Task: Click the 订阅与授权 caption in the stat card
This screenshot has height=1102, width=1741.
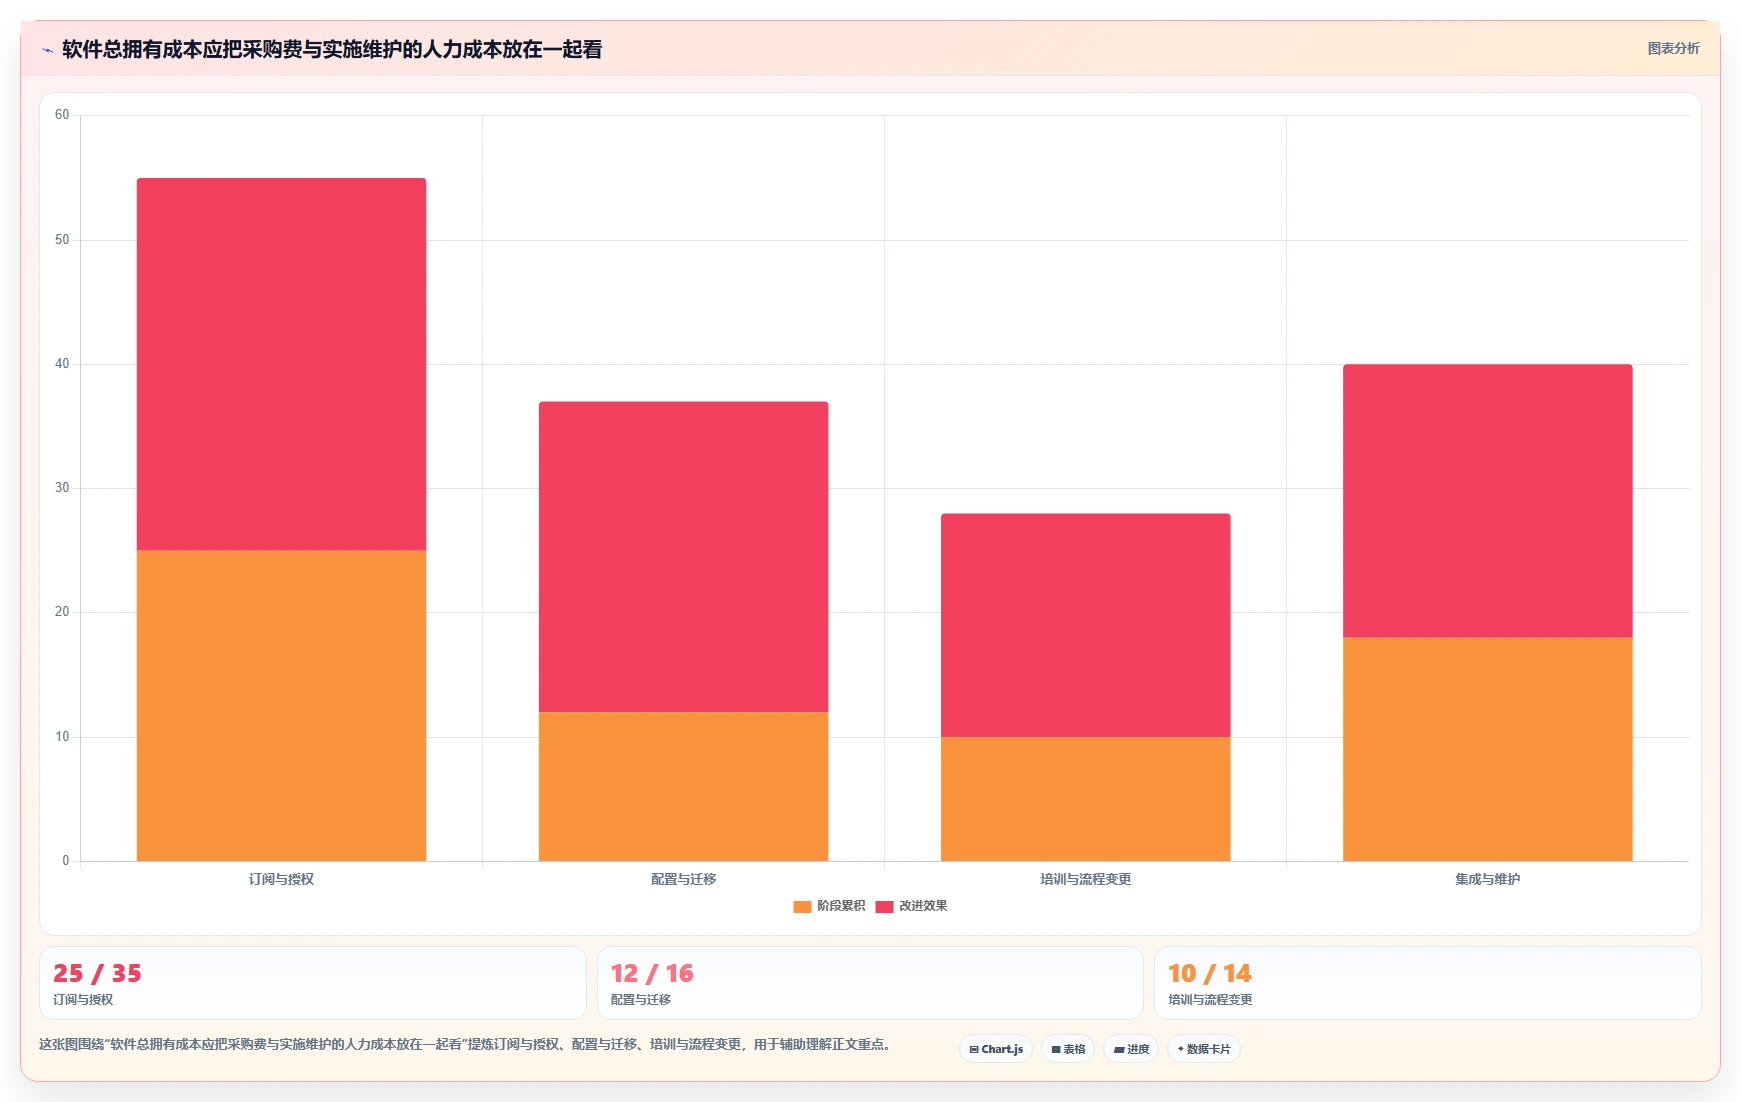Action: point(83,1000)
